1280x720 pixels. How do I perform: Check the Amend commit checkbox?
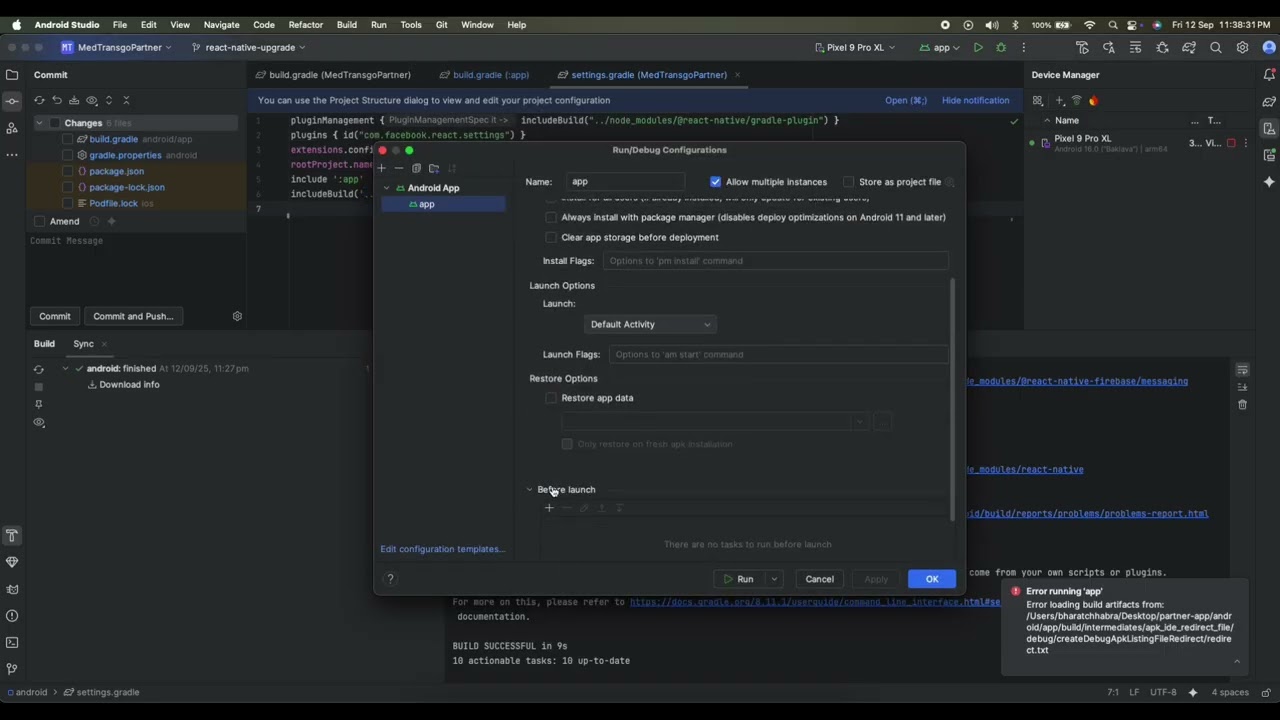[x=40, y=221]
